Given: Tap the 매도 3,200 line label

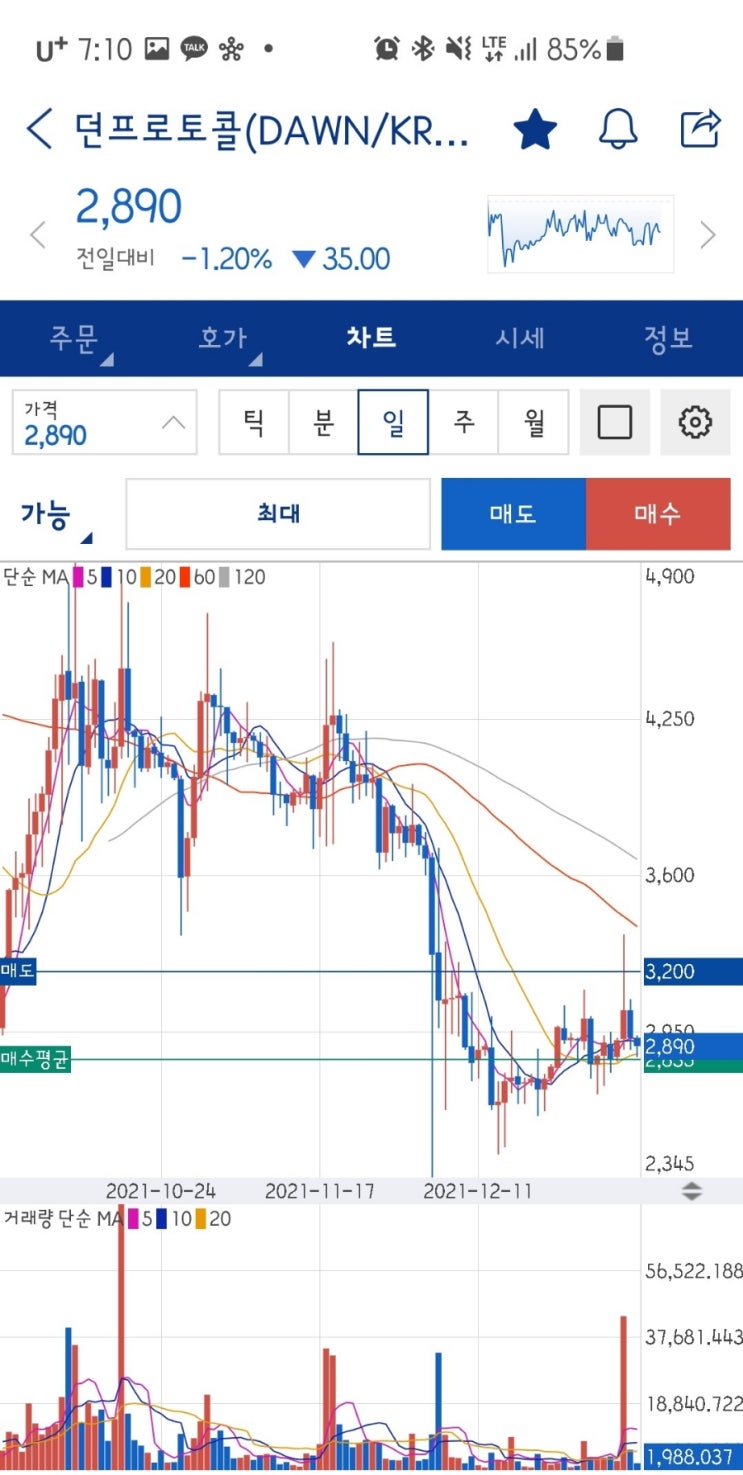Looking at the screenshot, I should pos(18,971).
